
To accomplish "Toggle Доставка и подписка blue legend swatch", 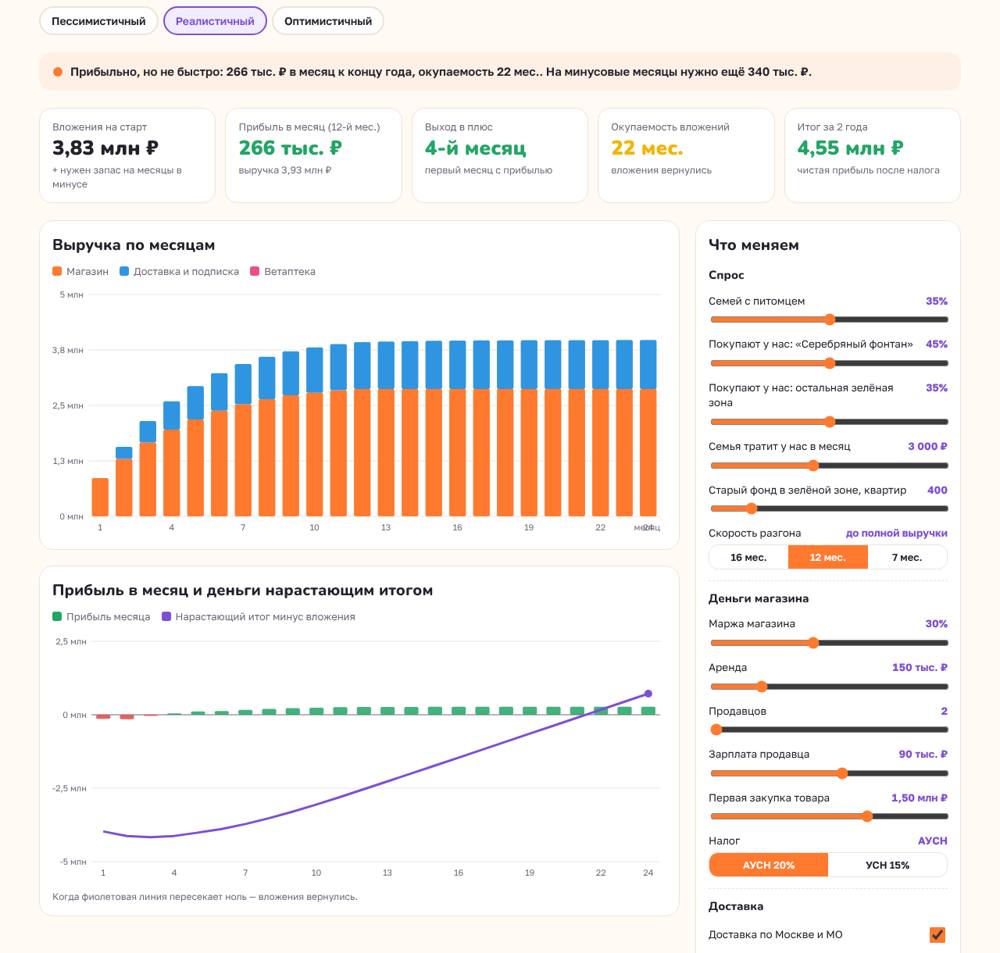I will (x=124, y=271).
